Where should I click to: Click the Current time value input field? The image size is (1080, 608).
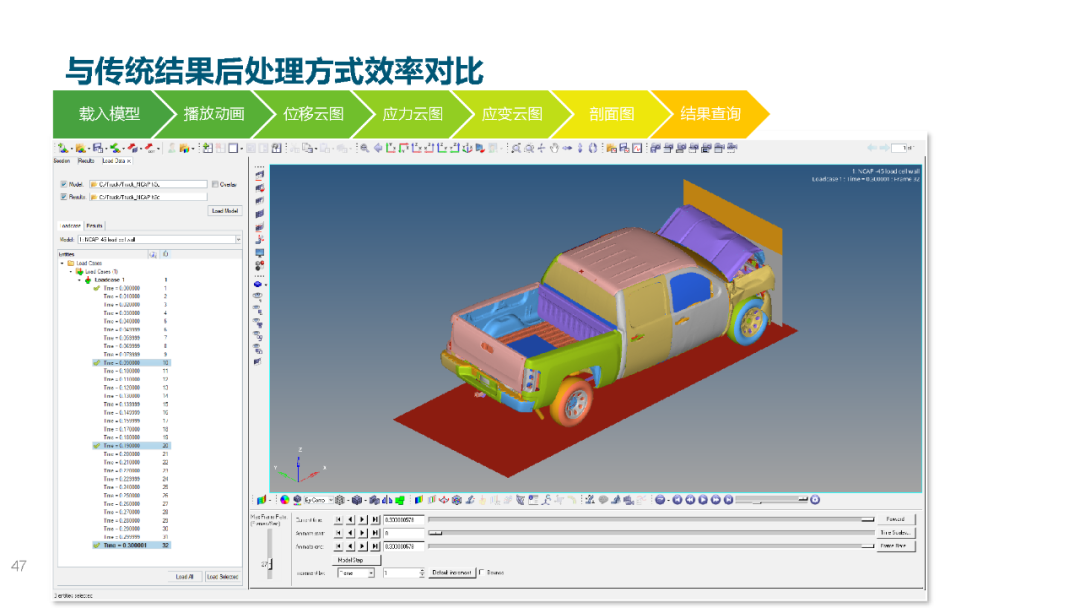click(x=404, y=519)
